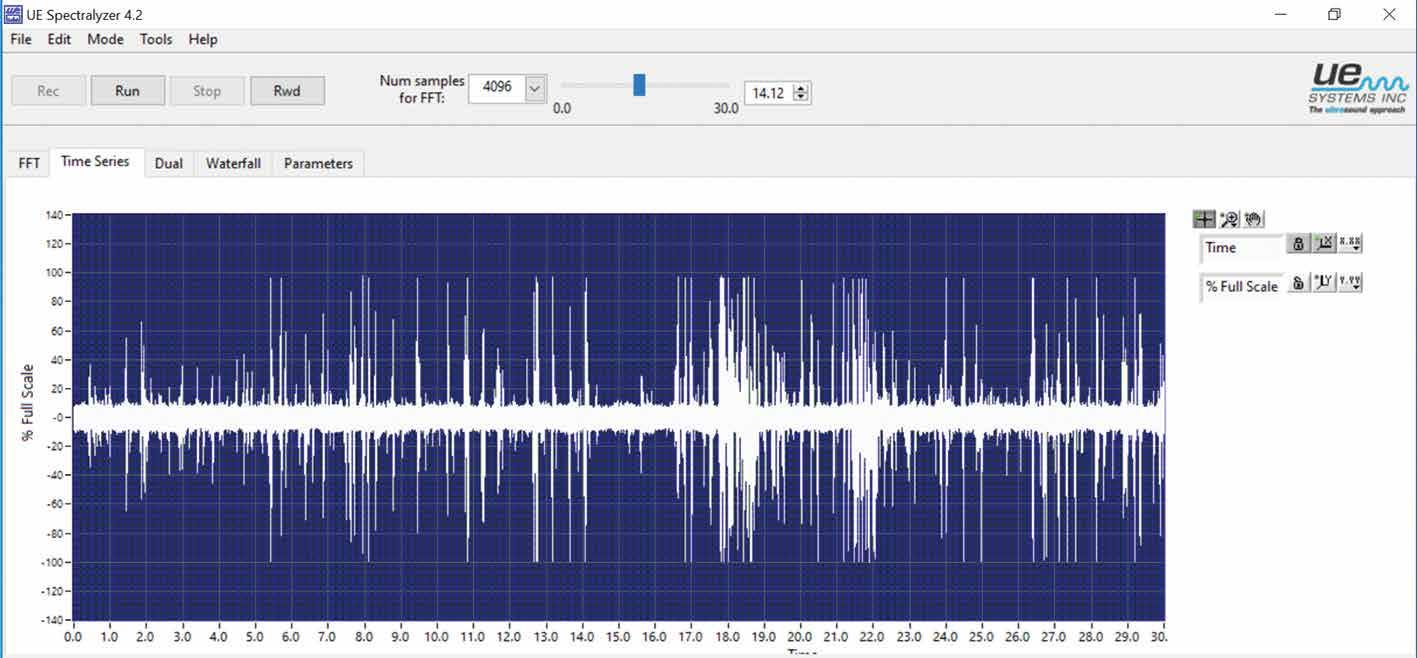Select the hand panning tool

click(x=1254, y=219)
